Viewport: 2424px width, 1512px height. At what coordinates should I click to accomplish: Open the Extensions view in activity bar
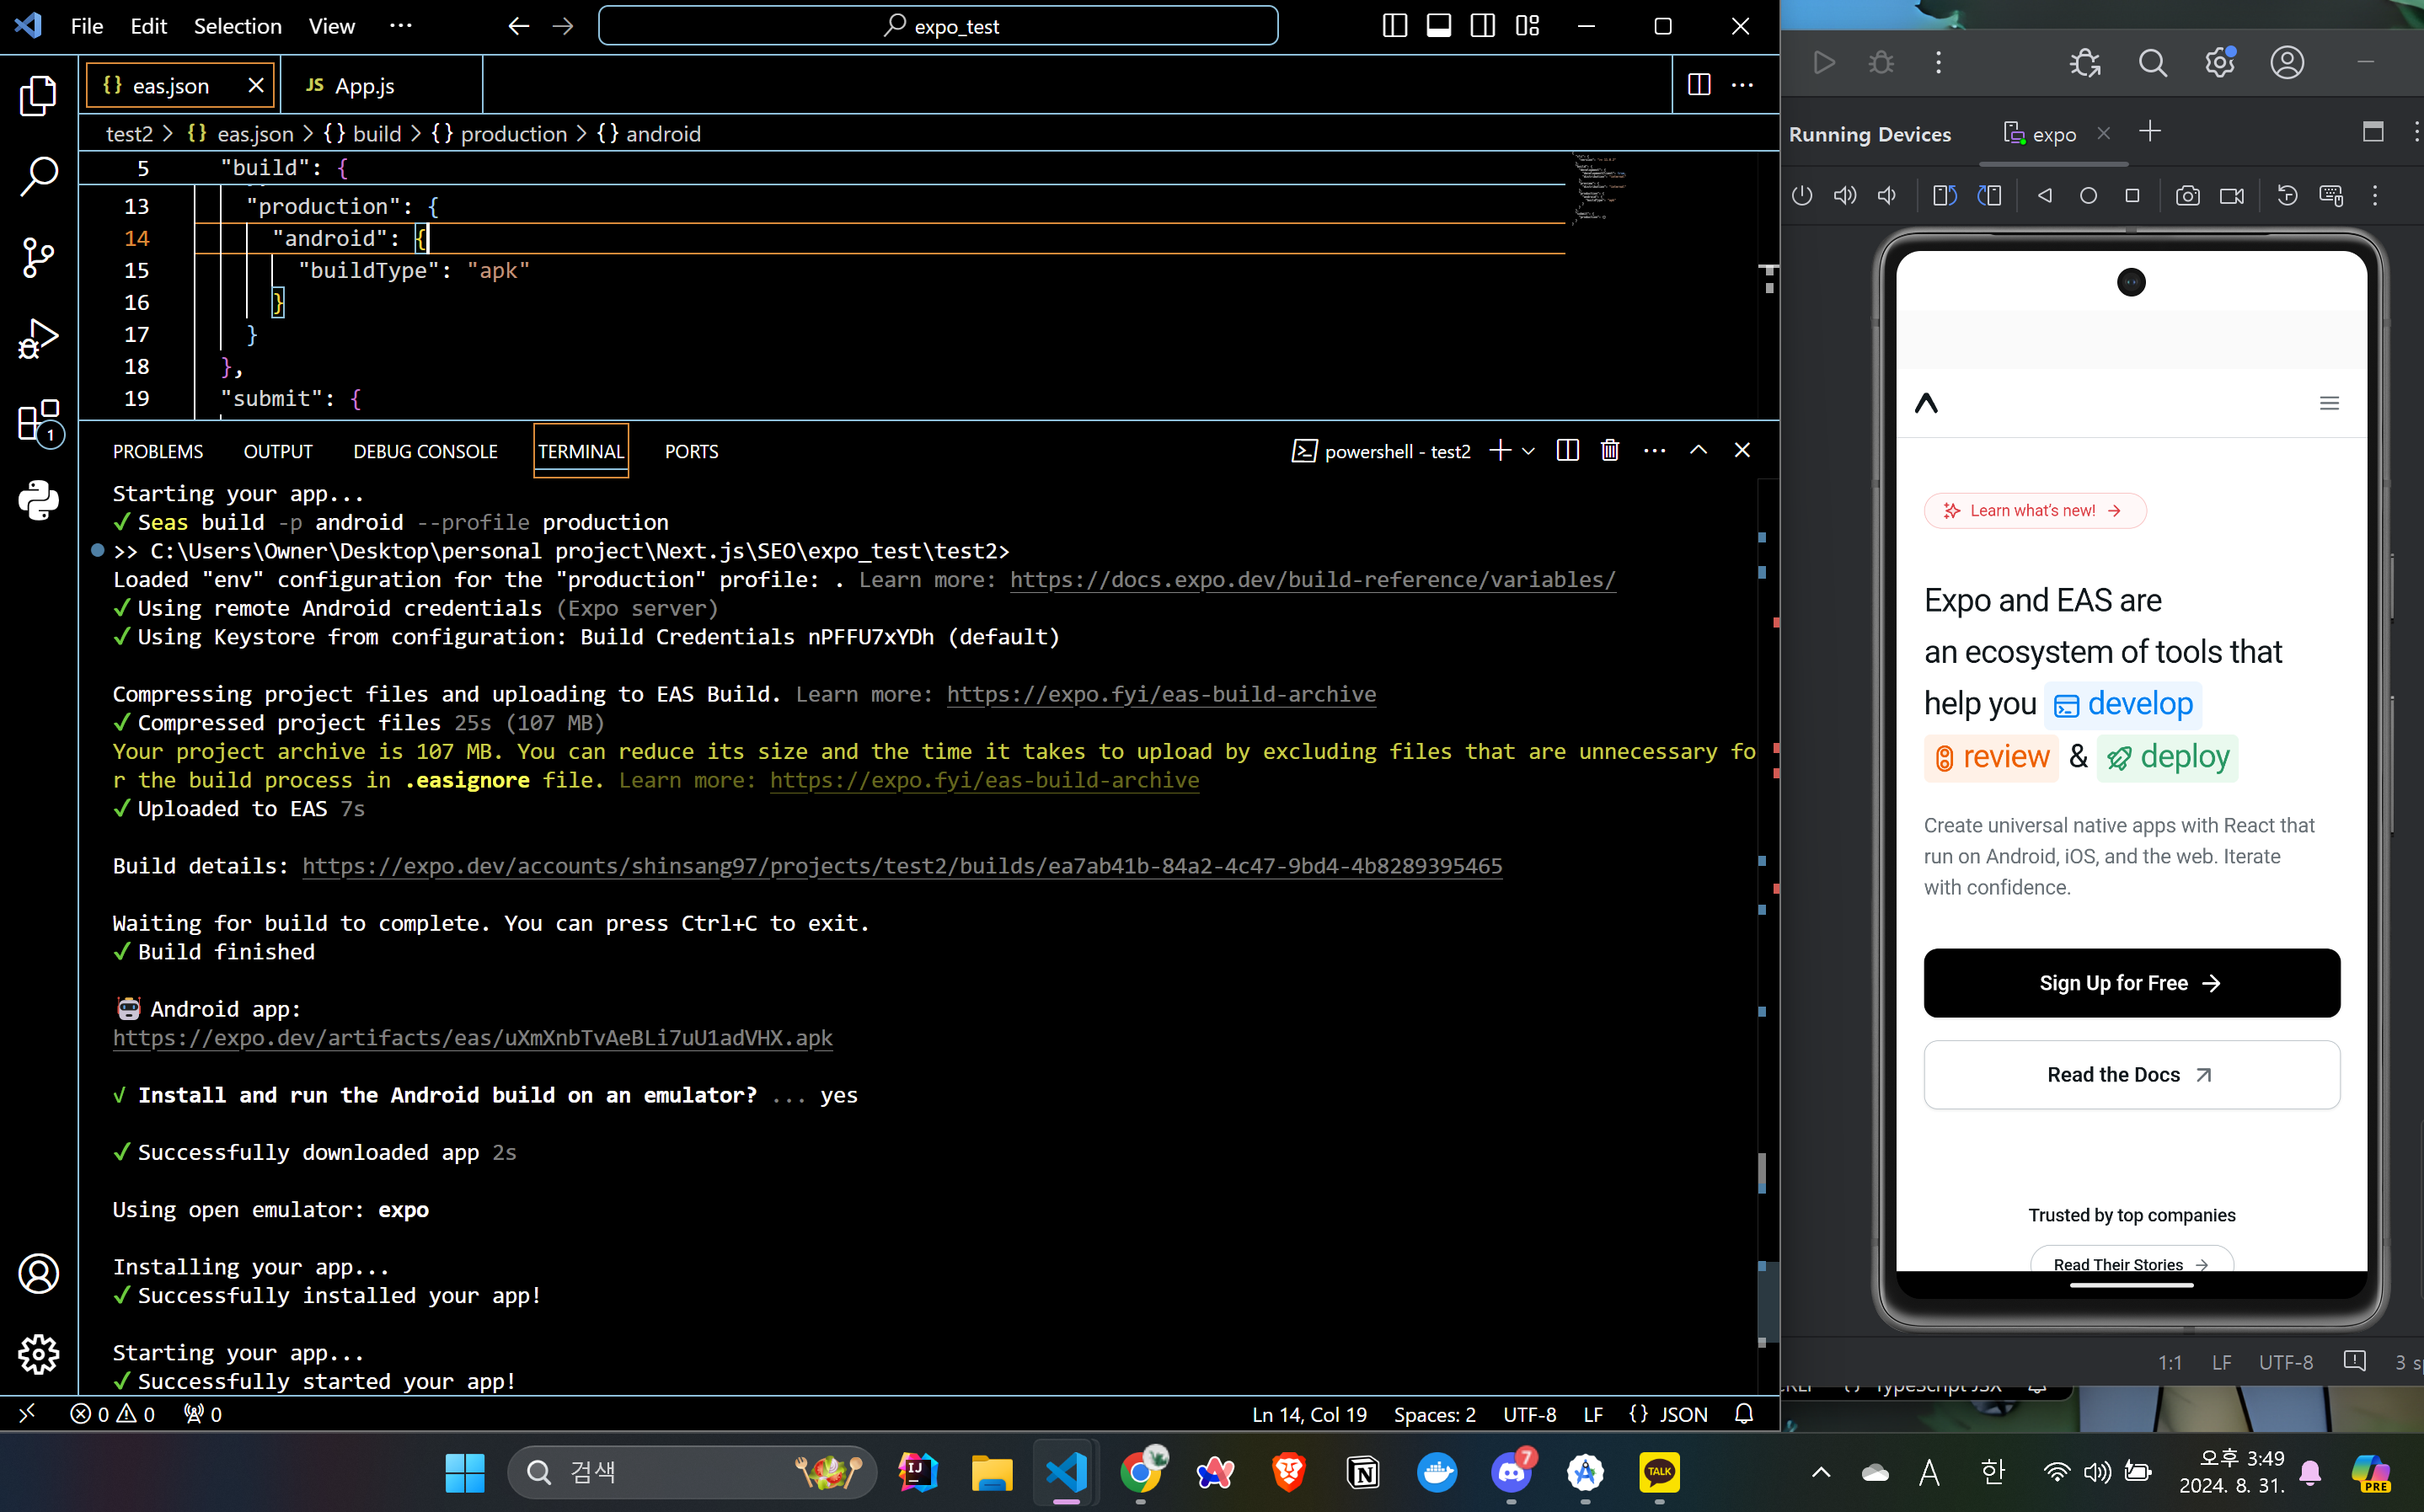point(38,421)
